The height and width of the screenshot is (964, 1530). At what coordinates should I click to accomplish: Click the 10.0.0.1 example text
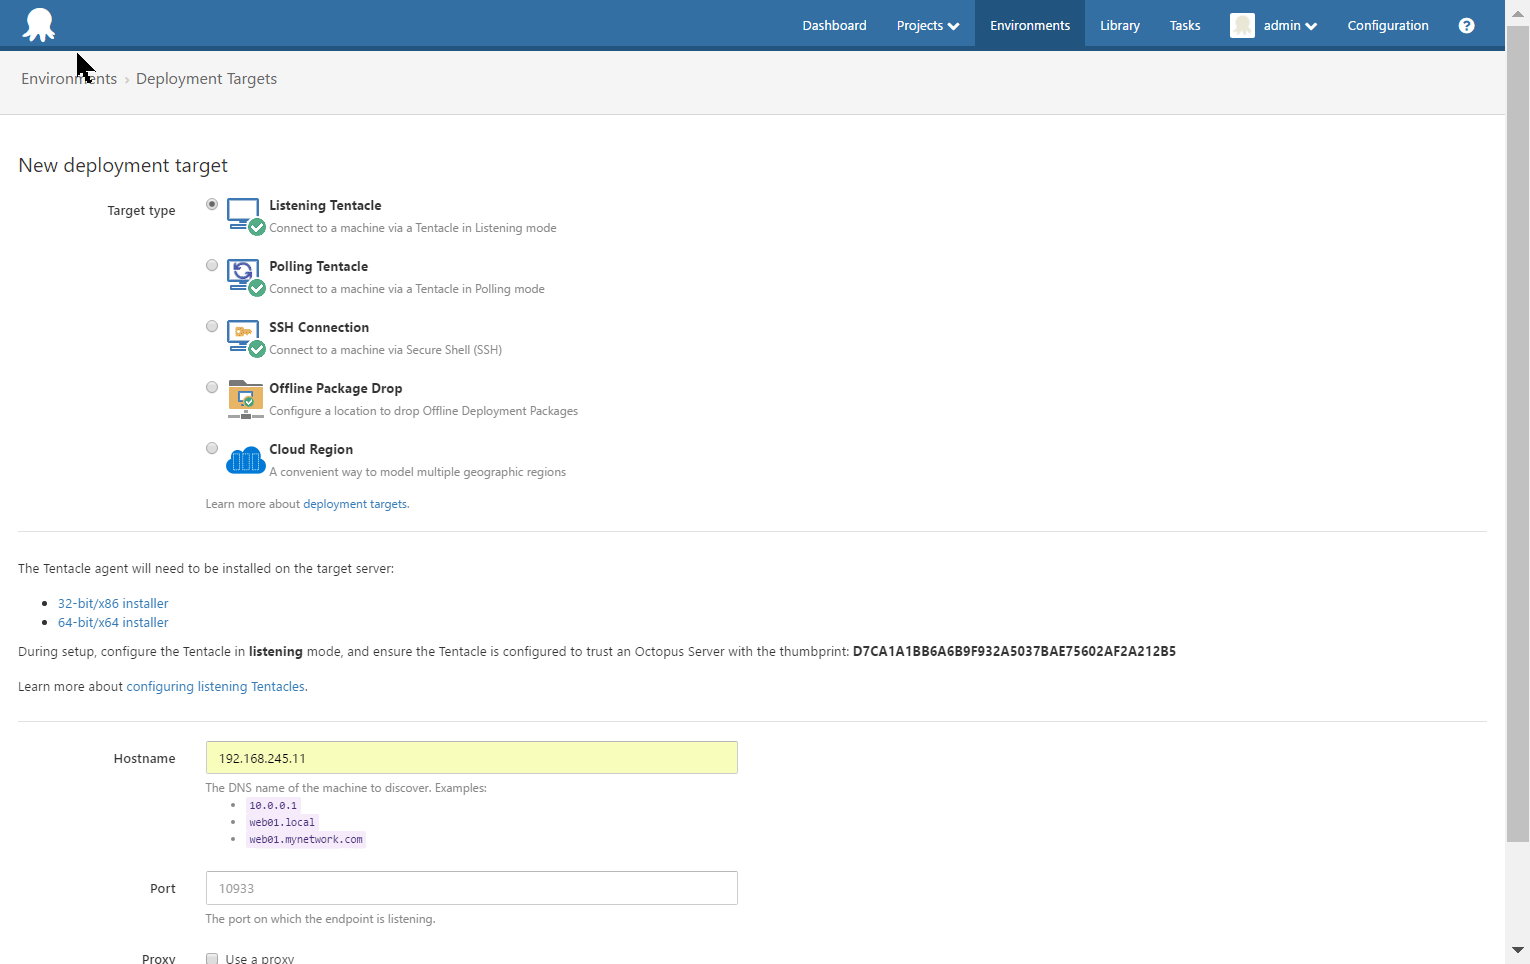(x=273, y=806)
